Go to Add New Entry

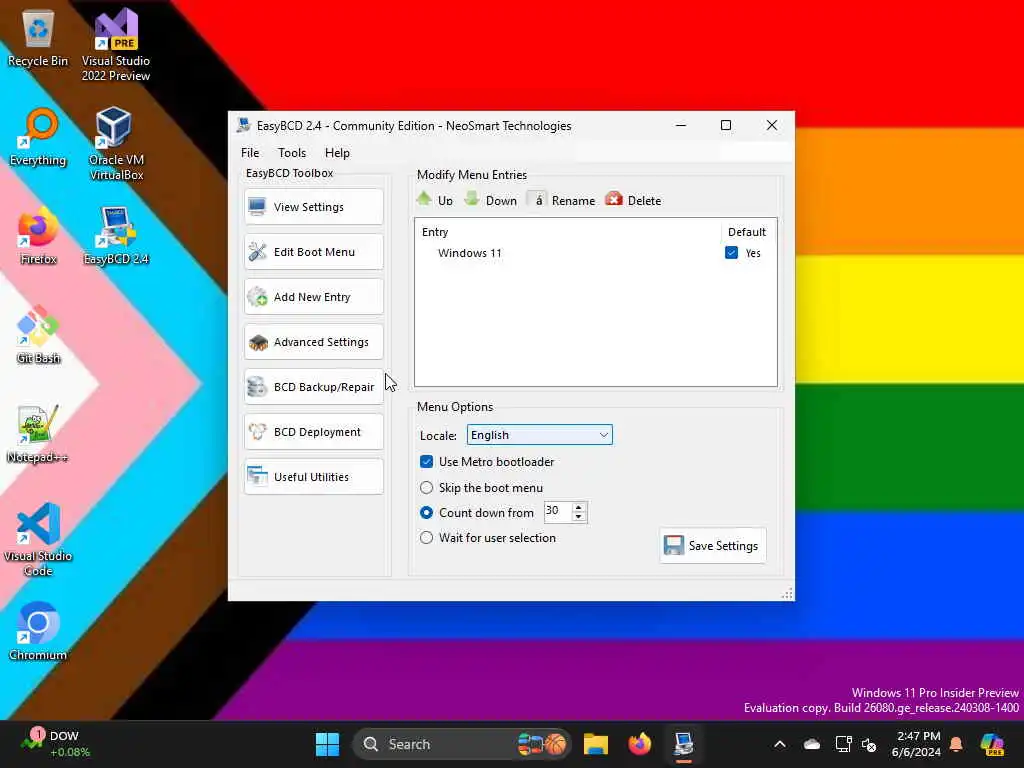[313, 297]
